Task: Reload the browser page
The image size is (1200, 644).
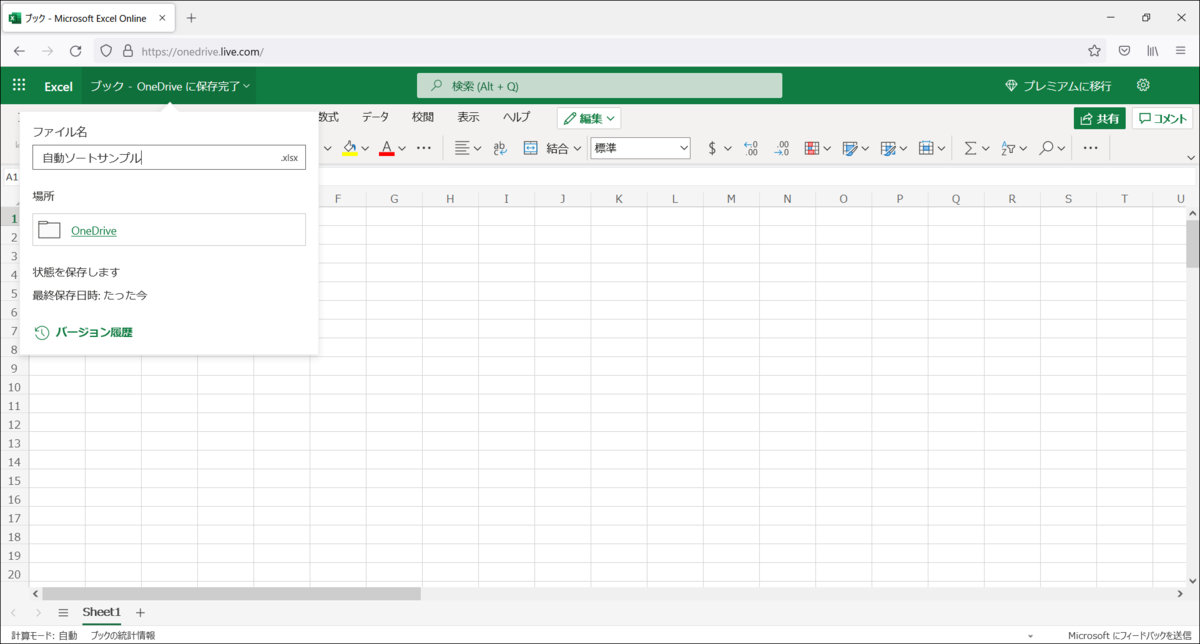Action: point(75,50)
